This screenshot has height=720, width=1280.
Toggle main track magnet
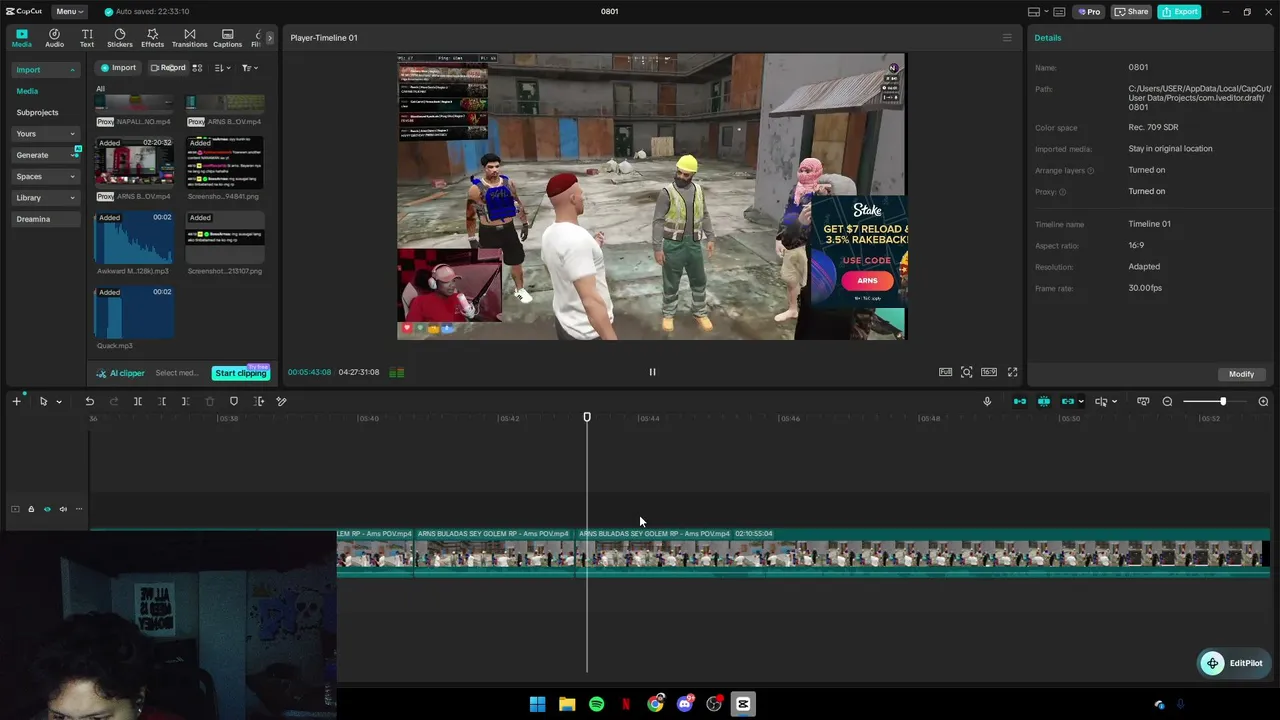1020,401
